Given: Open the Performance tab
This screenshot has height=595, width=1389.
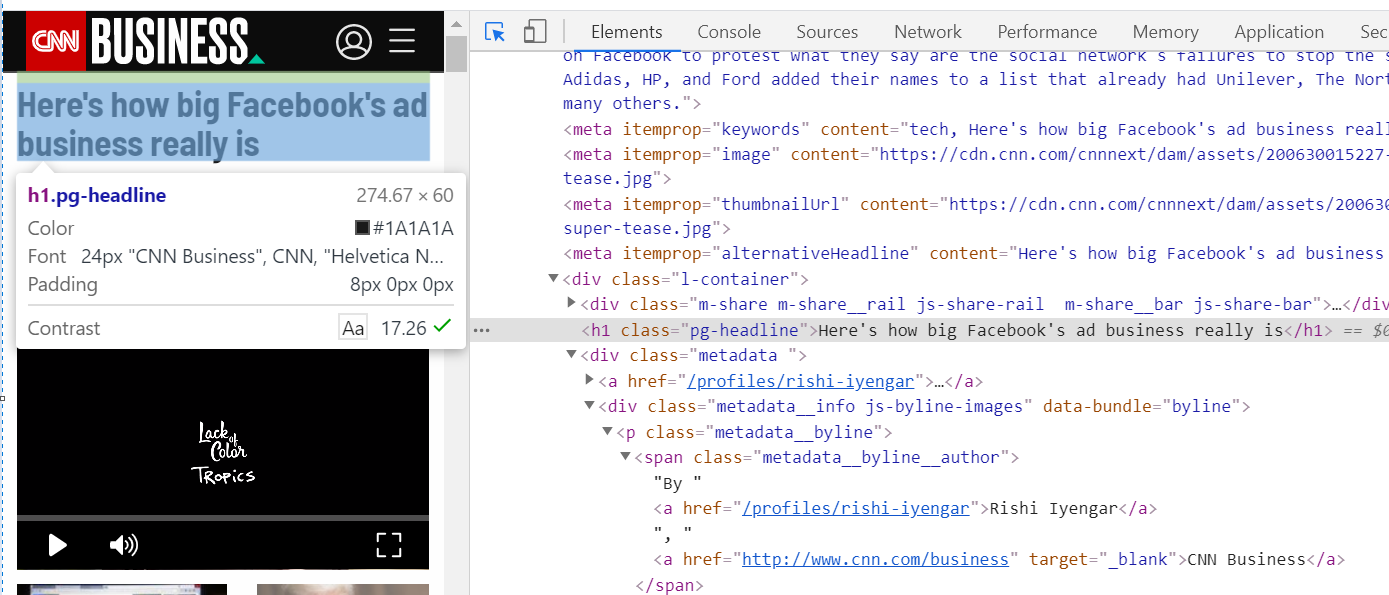Looking at the screenshot, I should (1047, 32).
